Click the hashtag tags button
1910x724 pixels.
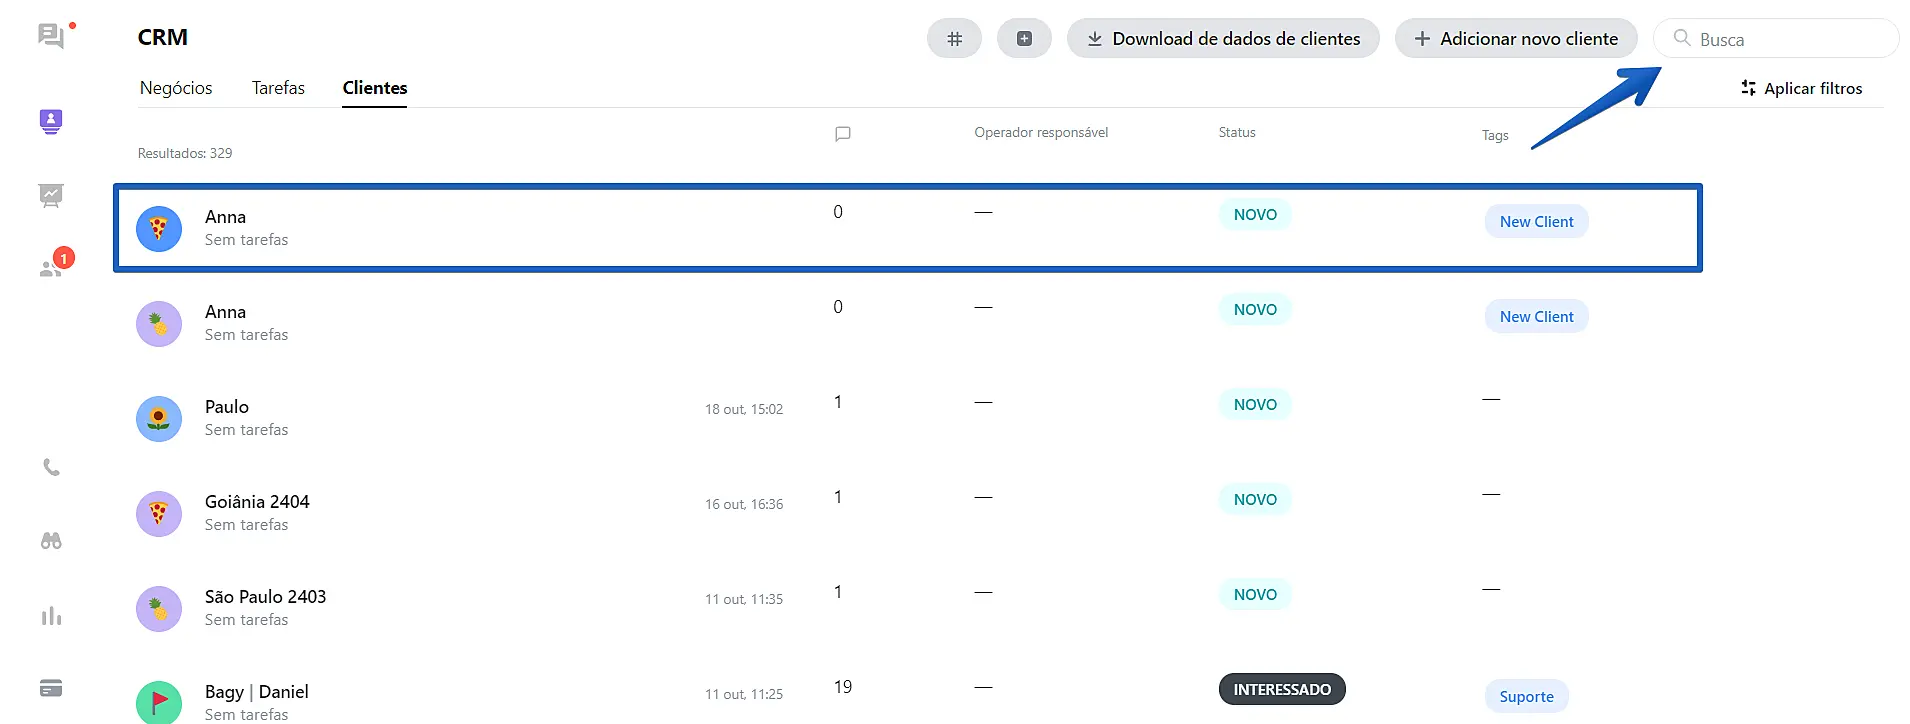954,39
